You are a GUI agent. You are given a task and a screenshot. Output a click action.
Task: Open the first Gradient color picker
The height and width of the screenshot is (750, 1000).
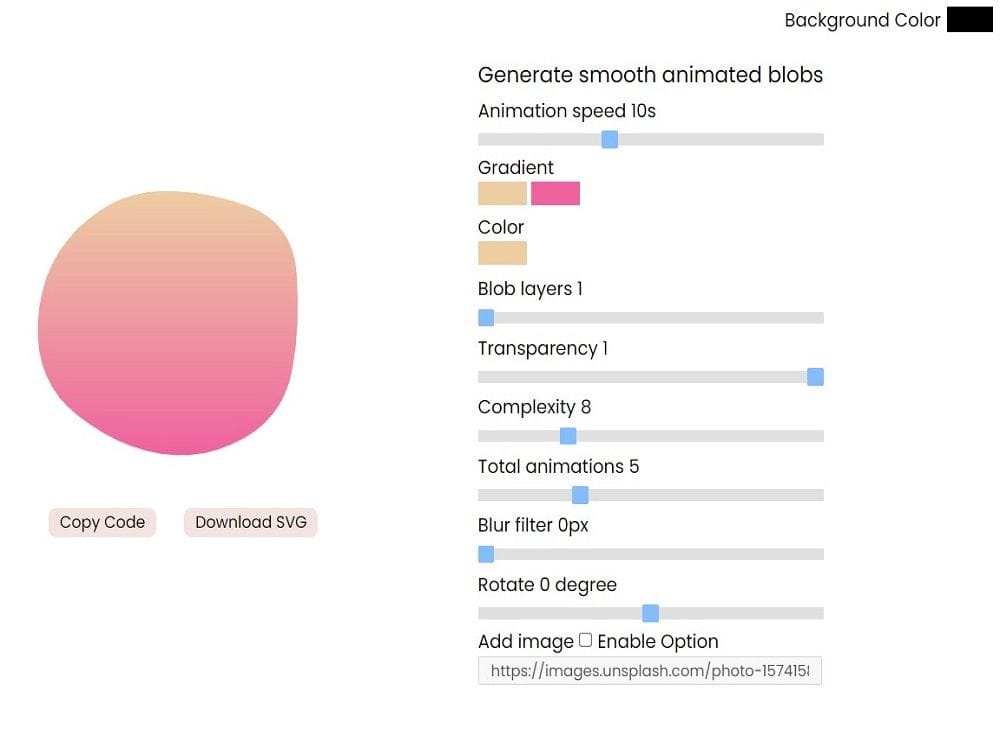502,193
